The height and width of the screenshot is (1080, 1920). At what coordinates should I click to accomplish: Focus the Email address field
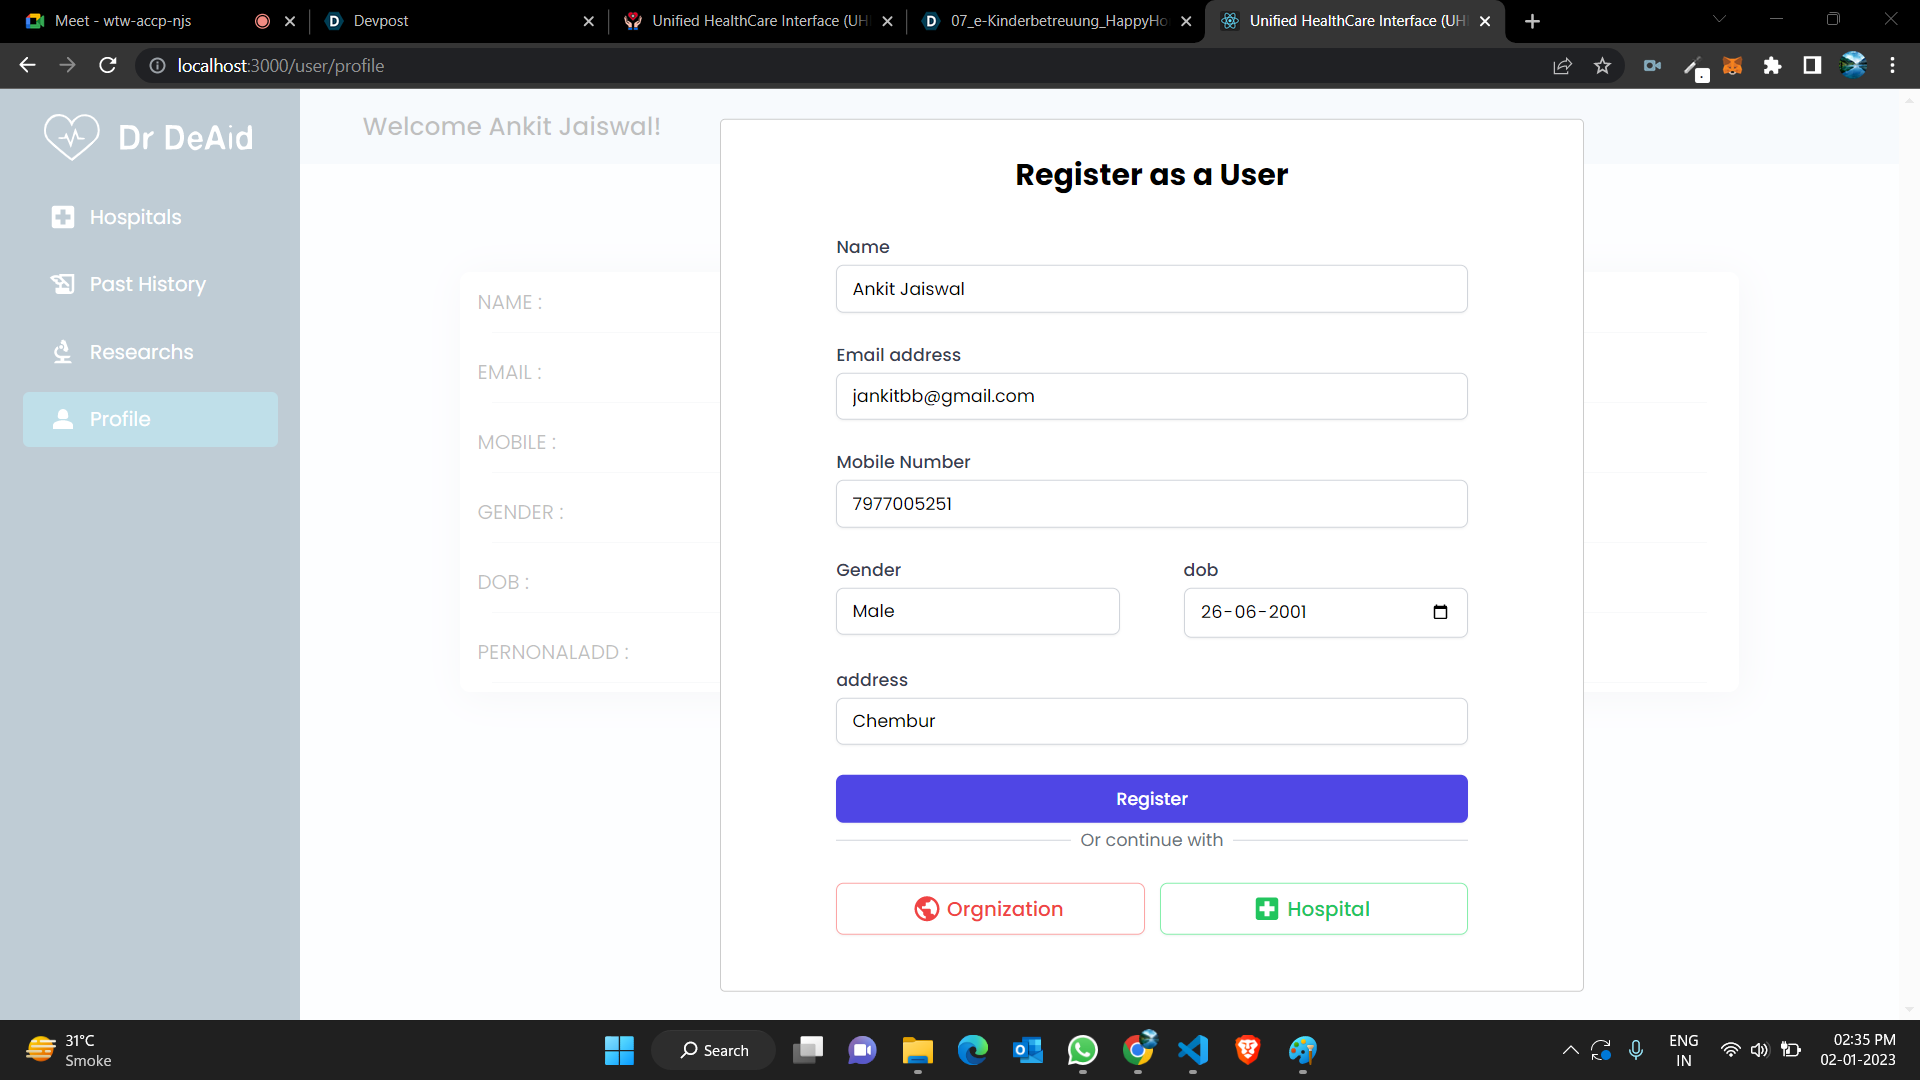(x=1151, y=396)
